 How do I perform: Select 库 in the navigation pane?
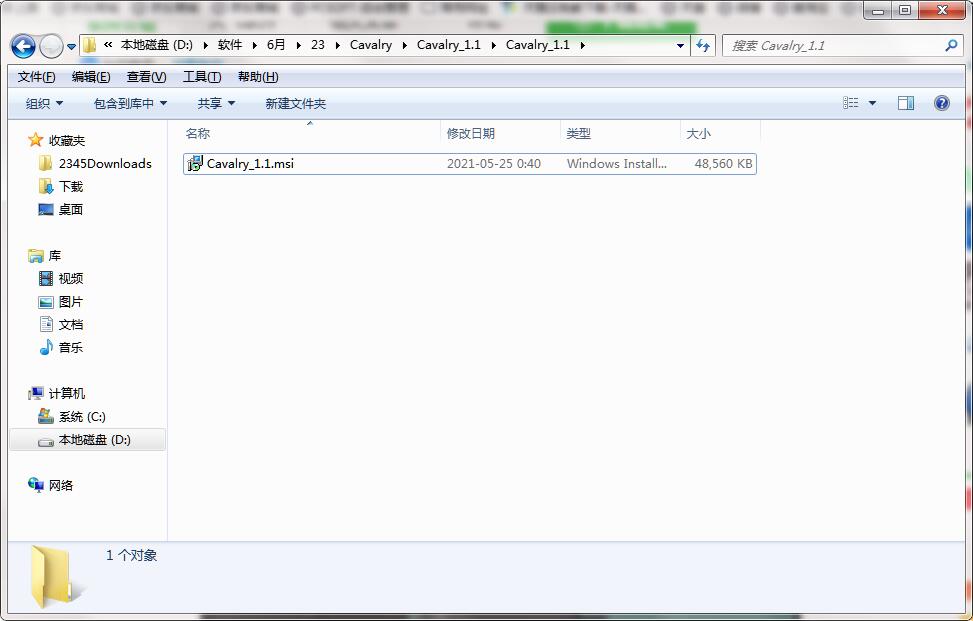click(x=55, y=256)
